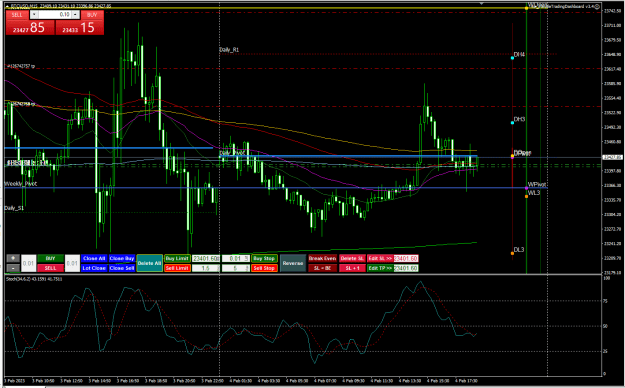Image resolution: width=625 pixels, height=388 pixels.
Task: Click the Delete All button
Action: (x=149, y=263)
